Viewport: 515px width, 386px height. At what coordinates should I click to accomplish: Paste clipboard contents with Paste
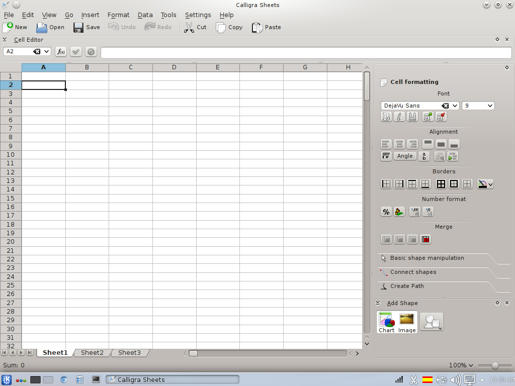point(266,27)
